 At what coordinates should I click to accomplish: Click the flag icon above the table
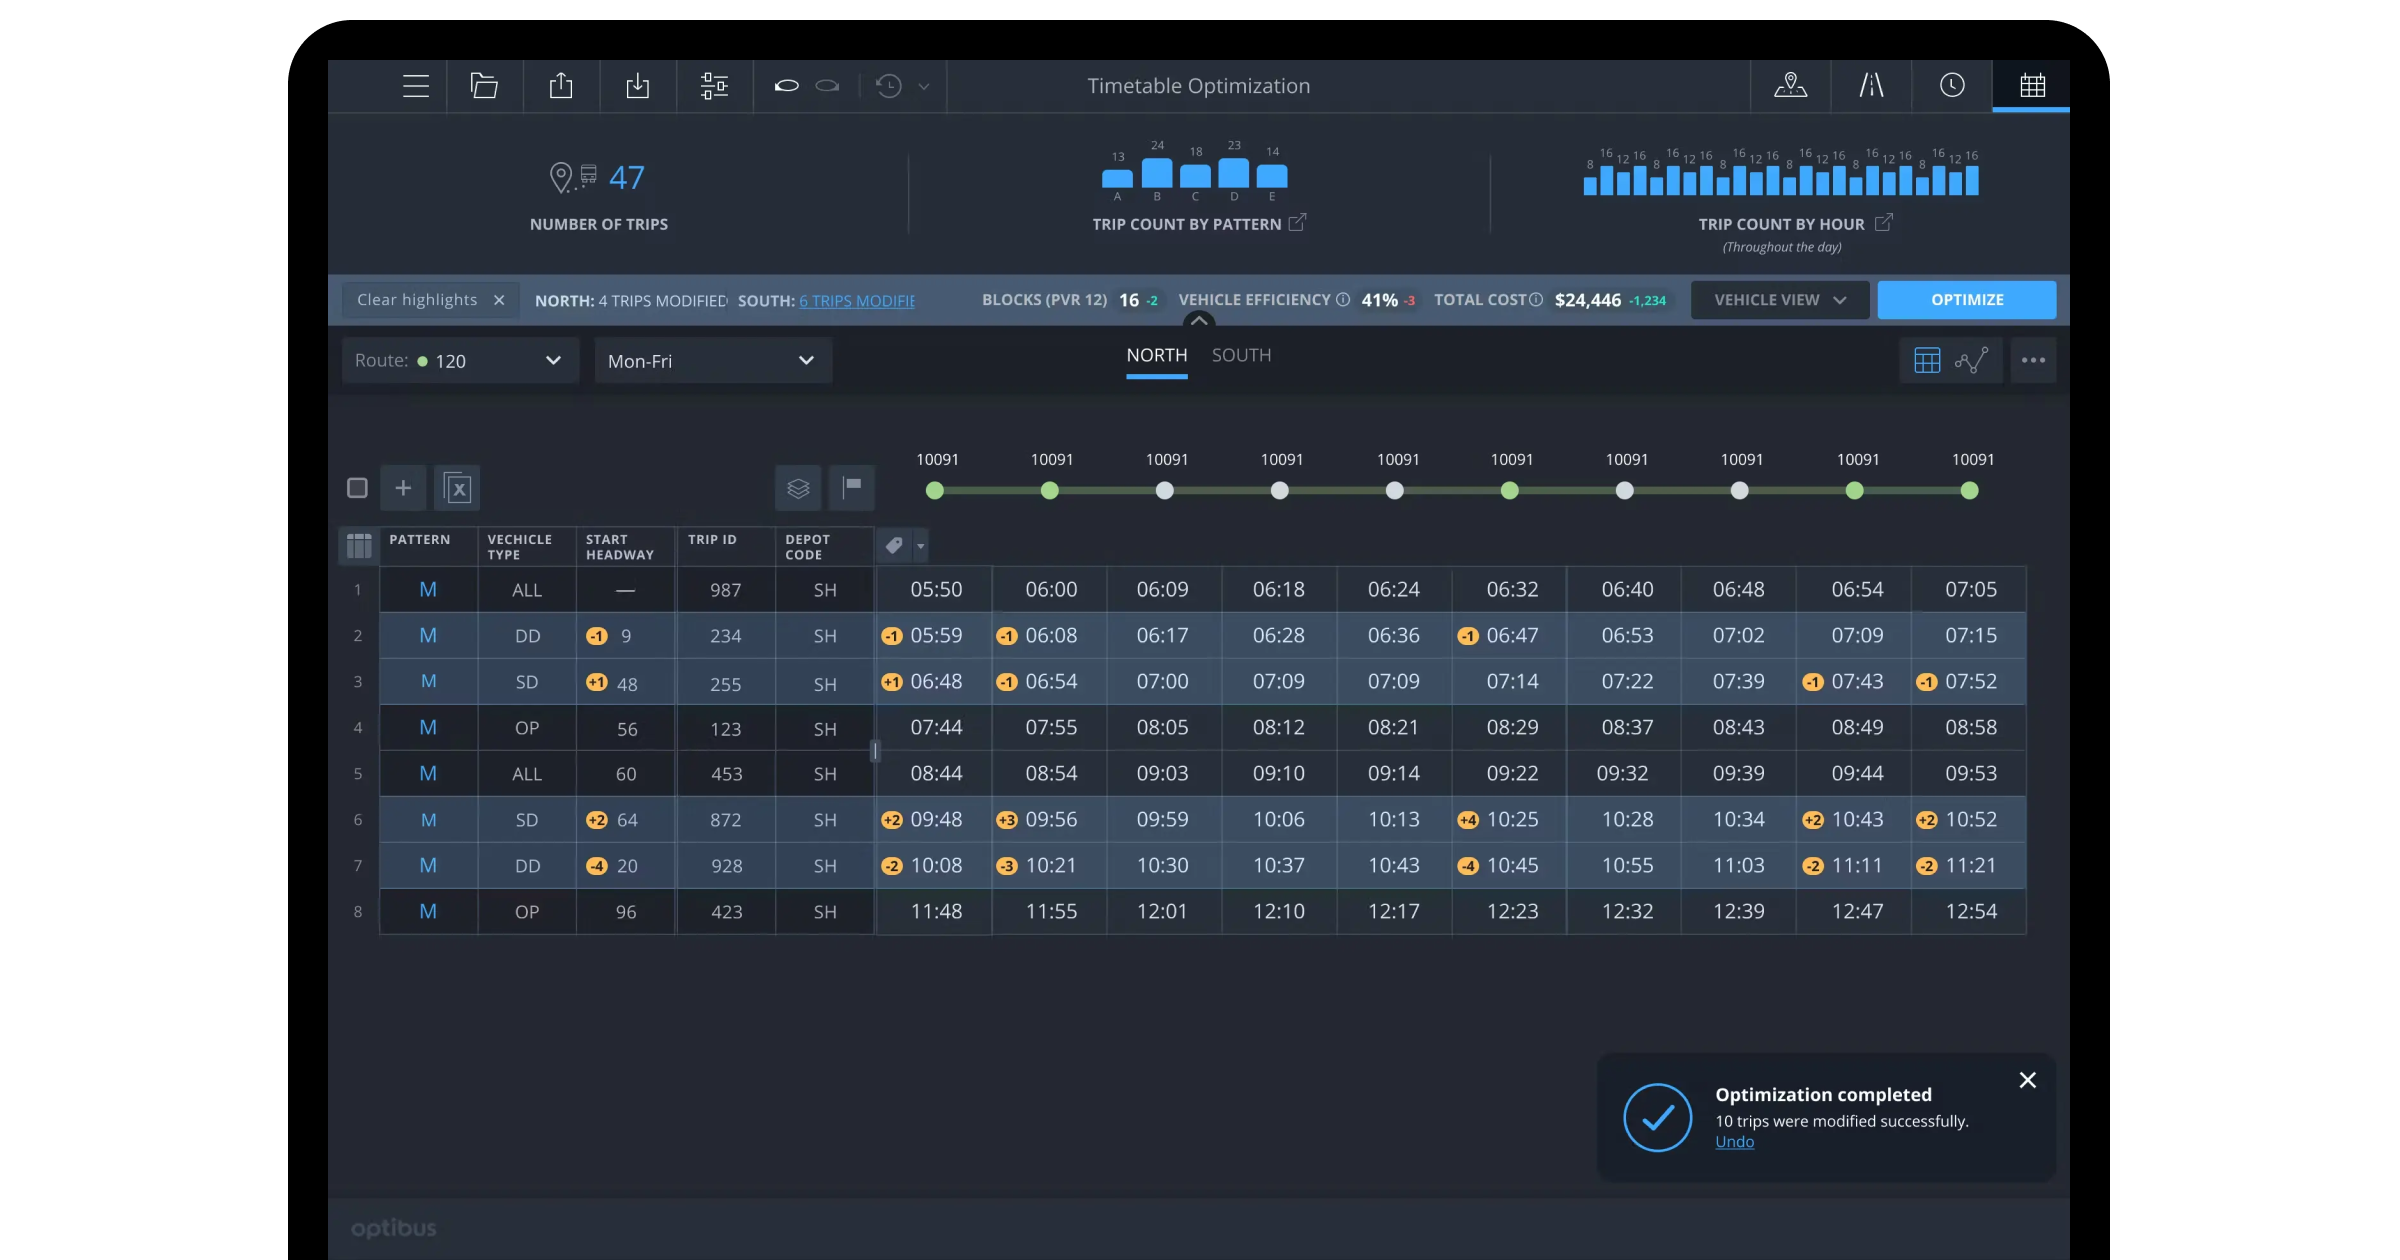click(x=852, y=488)
